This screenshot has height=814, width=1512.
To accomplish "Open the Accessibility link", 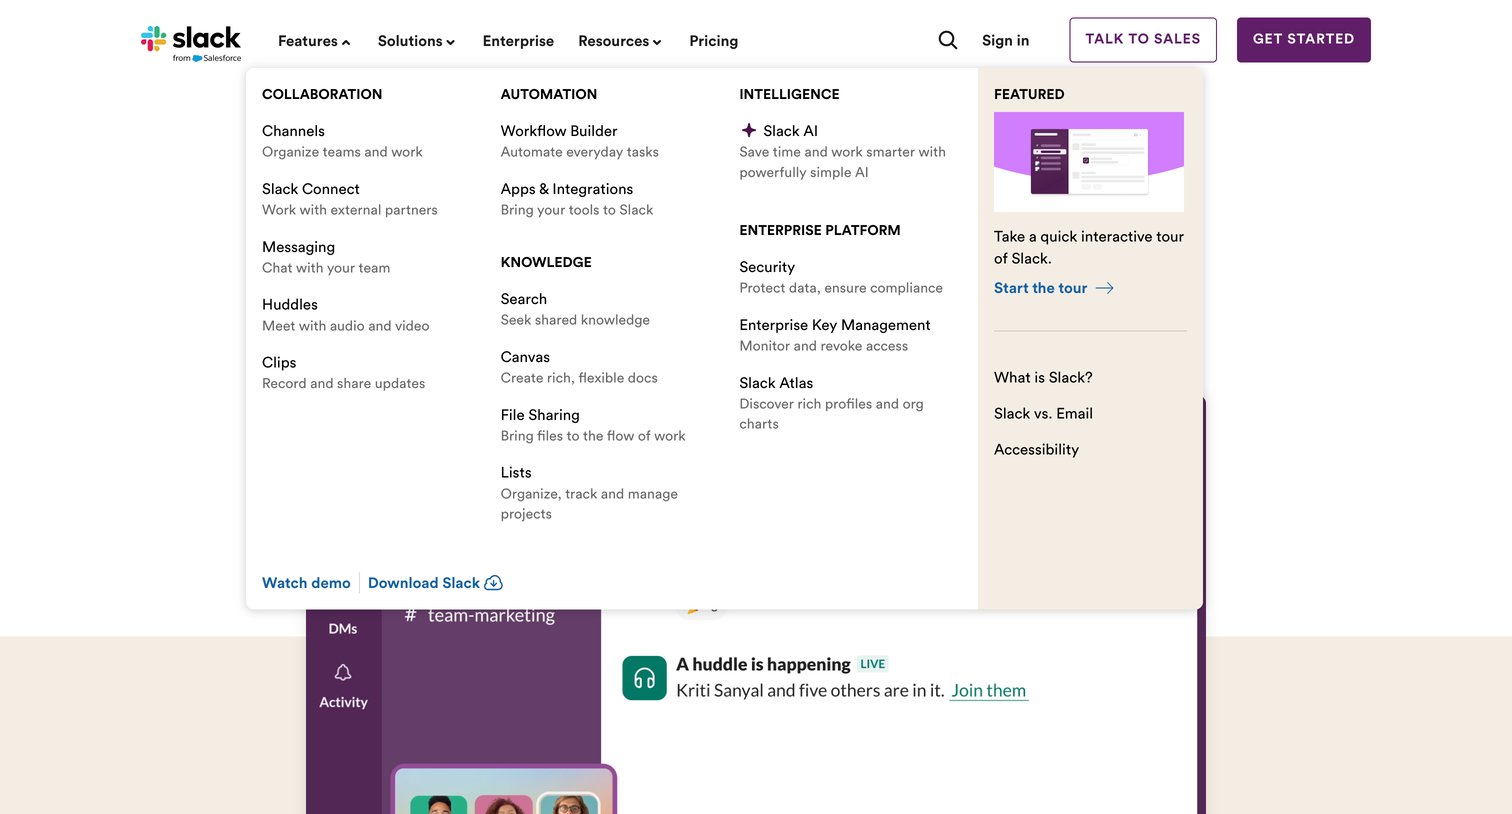I will pyautogui.click(x=1036, y=449).
